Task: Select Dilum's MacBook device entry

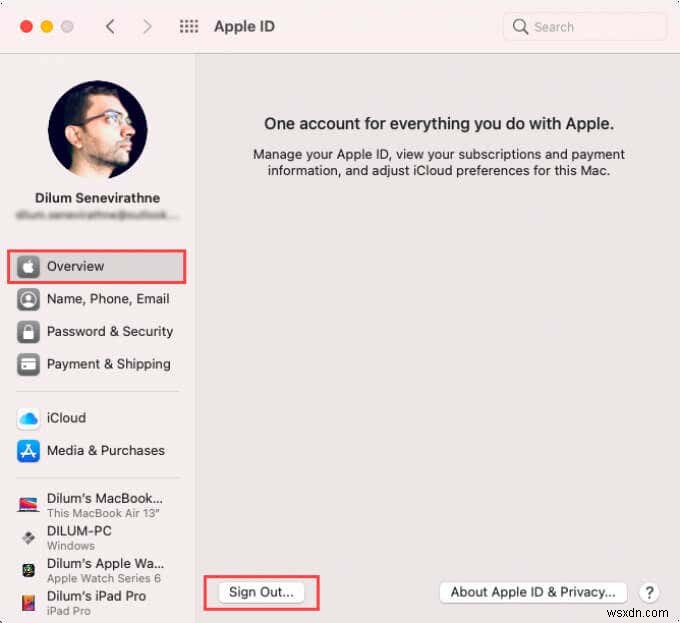Action: [x=97, y=505]
